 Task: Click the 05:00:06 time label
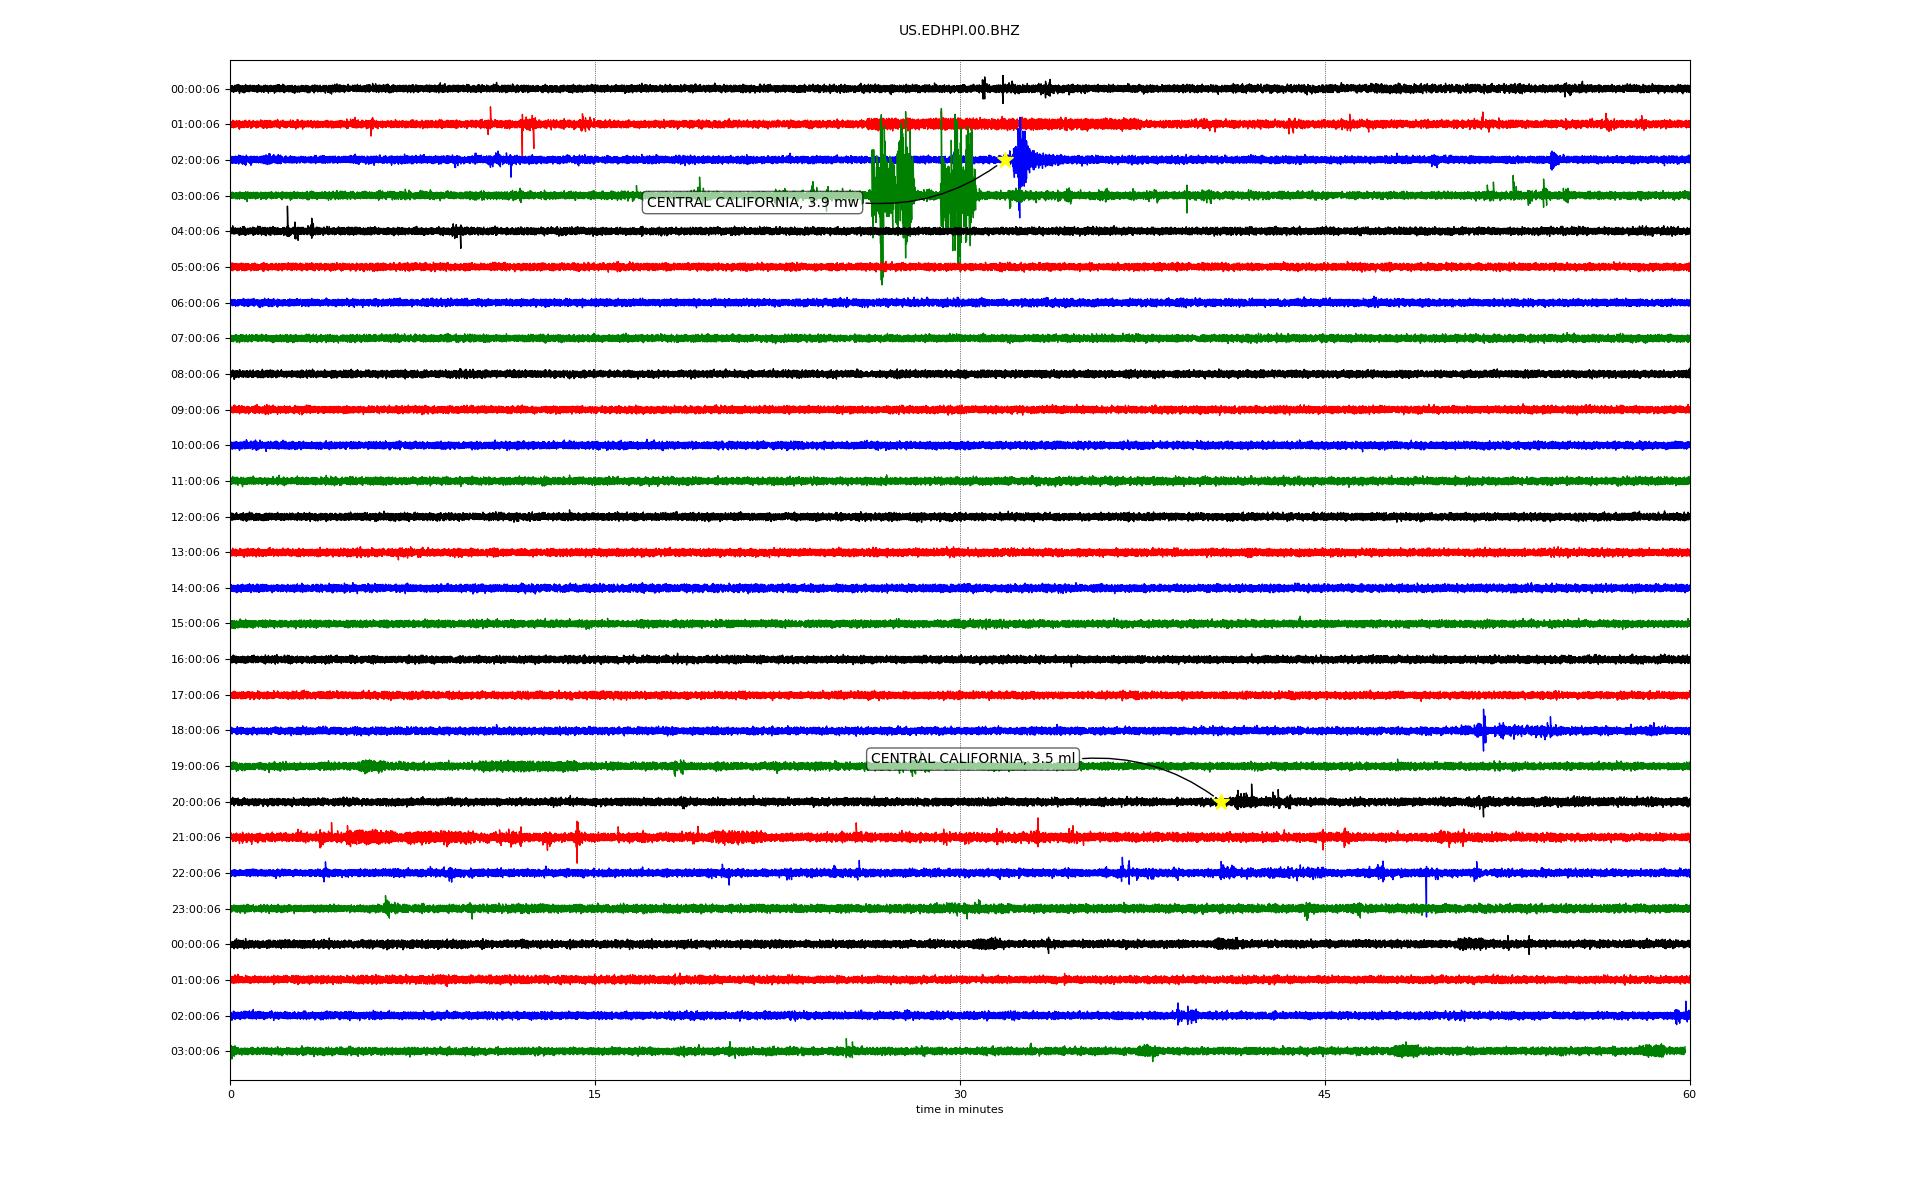tap(195, 268)
